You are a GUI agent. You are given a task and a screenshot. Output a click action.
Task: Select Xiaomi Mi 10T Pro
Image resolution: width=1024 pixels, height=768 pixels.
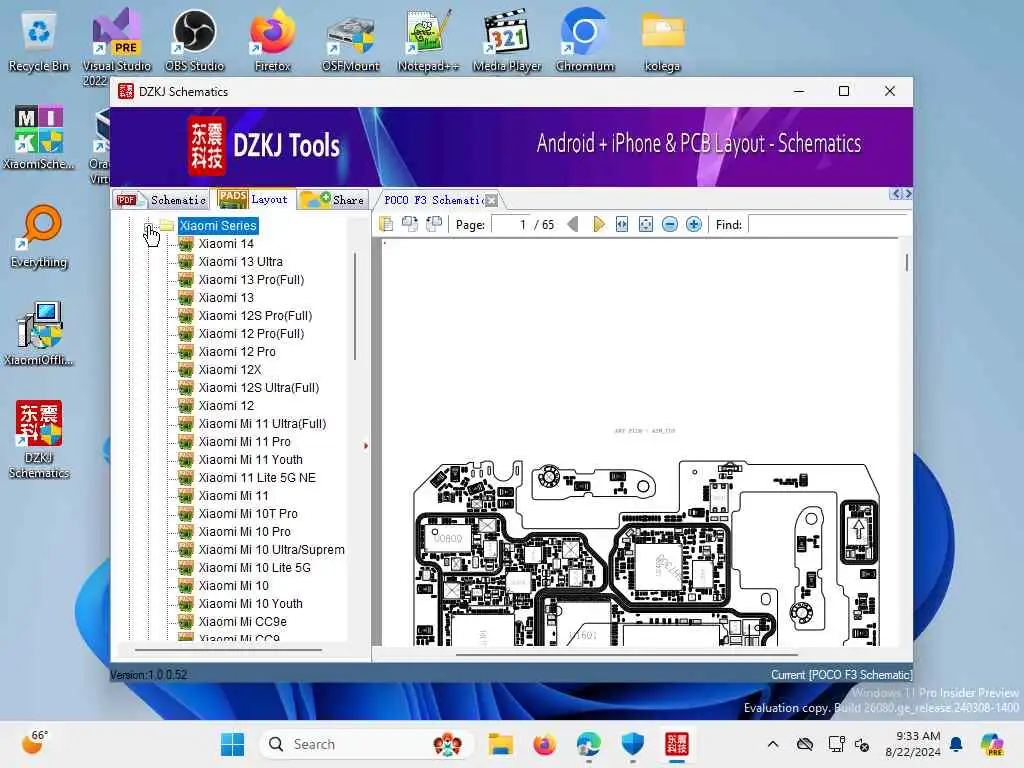[248, 514]
